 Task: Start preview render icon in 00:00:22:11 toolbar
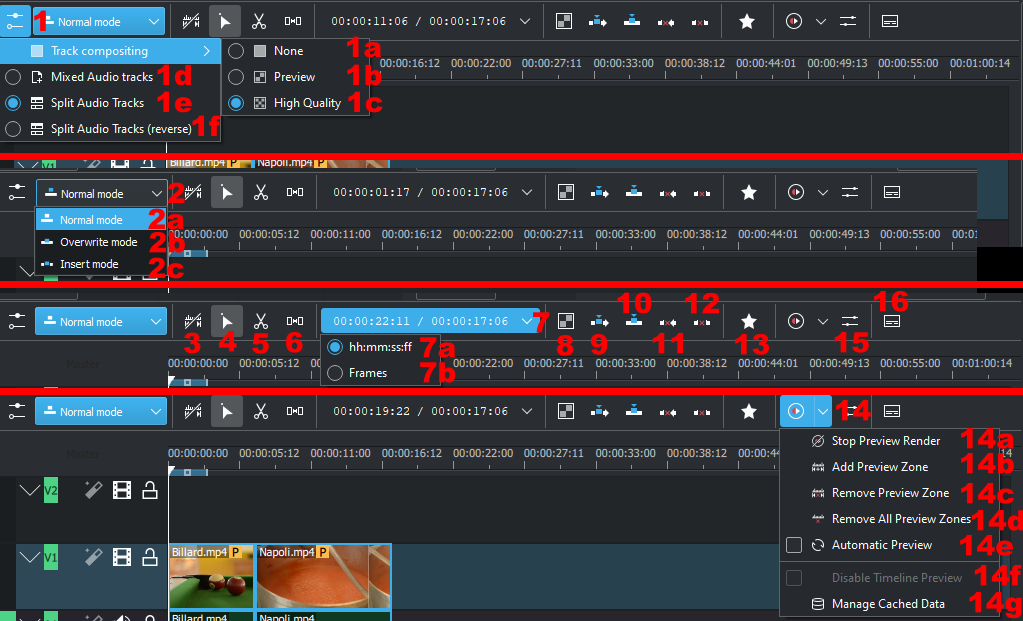[795, 321]
